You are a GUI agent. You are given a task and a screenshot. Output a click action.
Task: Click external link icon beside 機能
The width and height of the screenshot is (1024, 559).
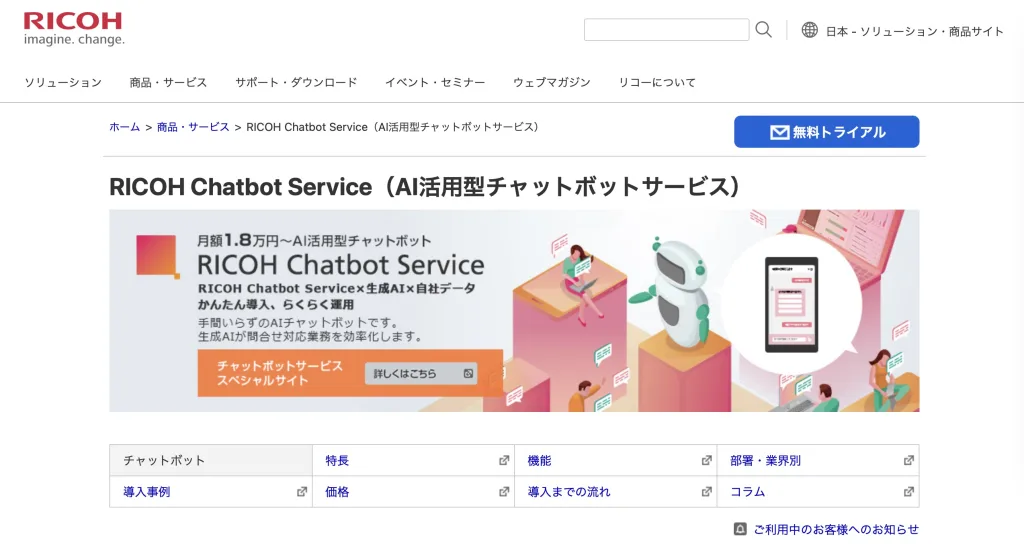[707, 460]
